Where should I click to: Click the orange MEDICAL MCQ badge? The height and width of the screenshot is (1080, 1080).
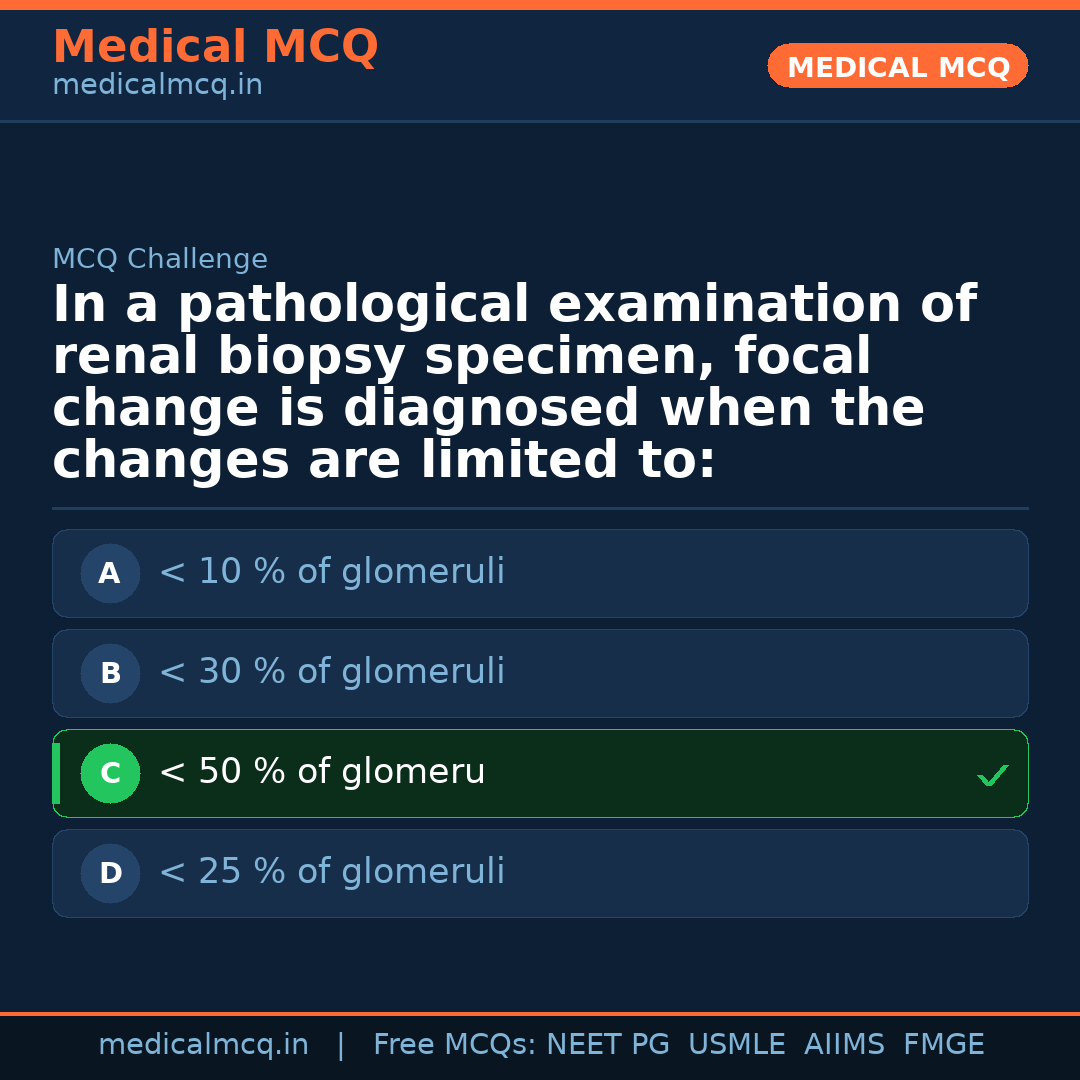[x=897, y=67]
